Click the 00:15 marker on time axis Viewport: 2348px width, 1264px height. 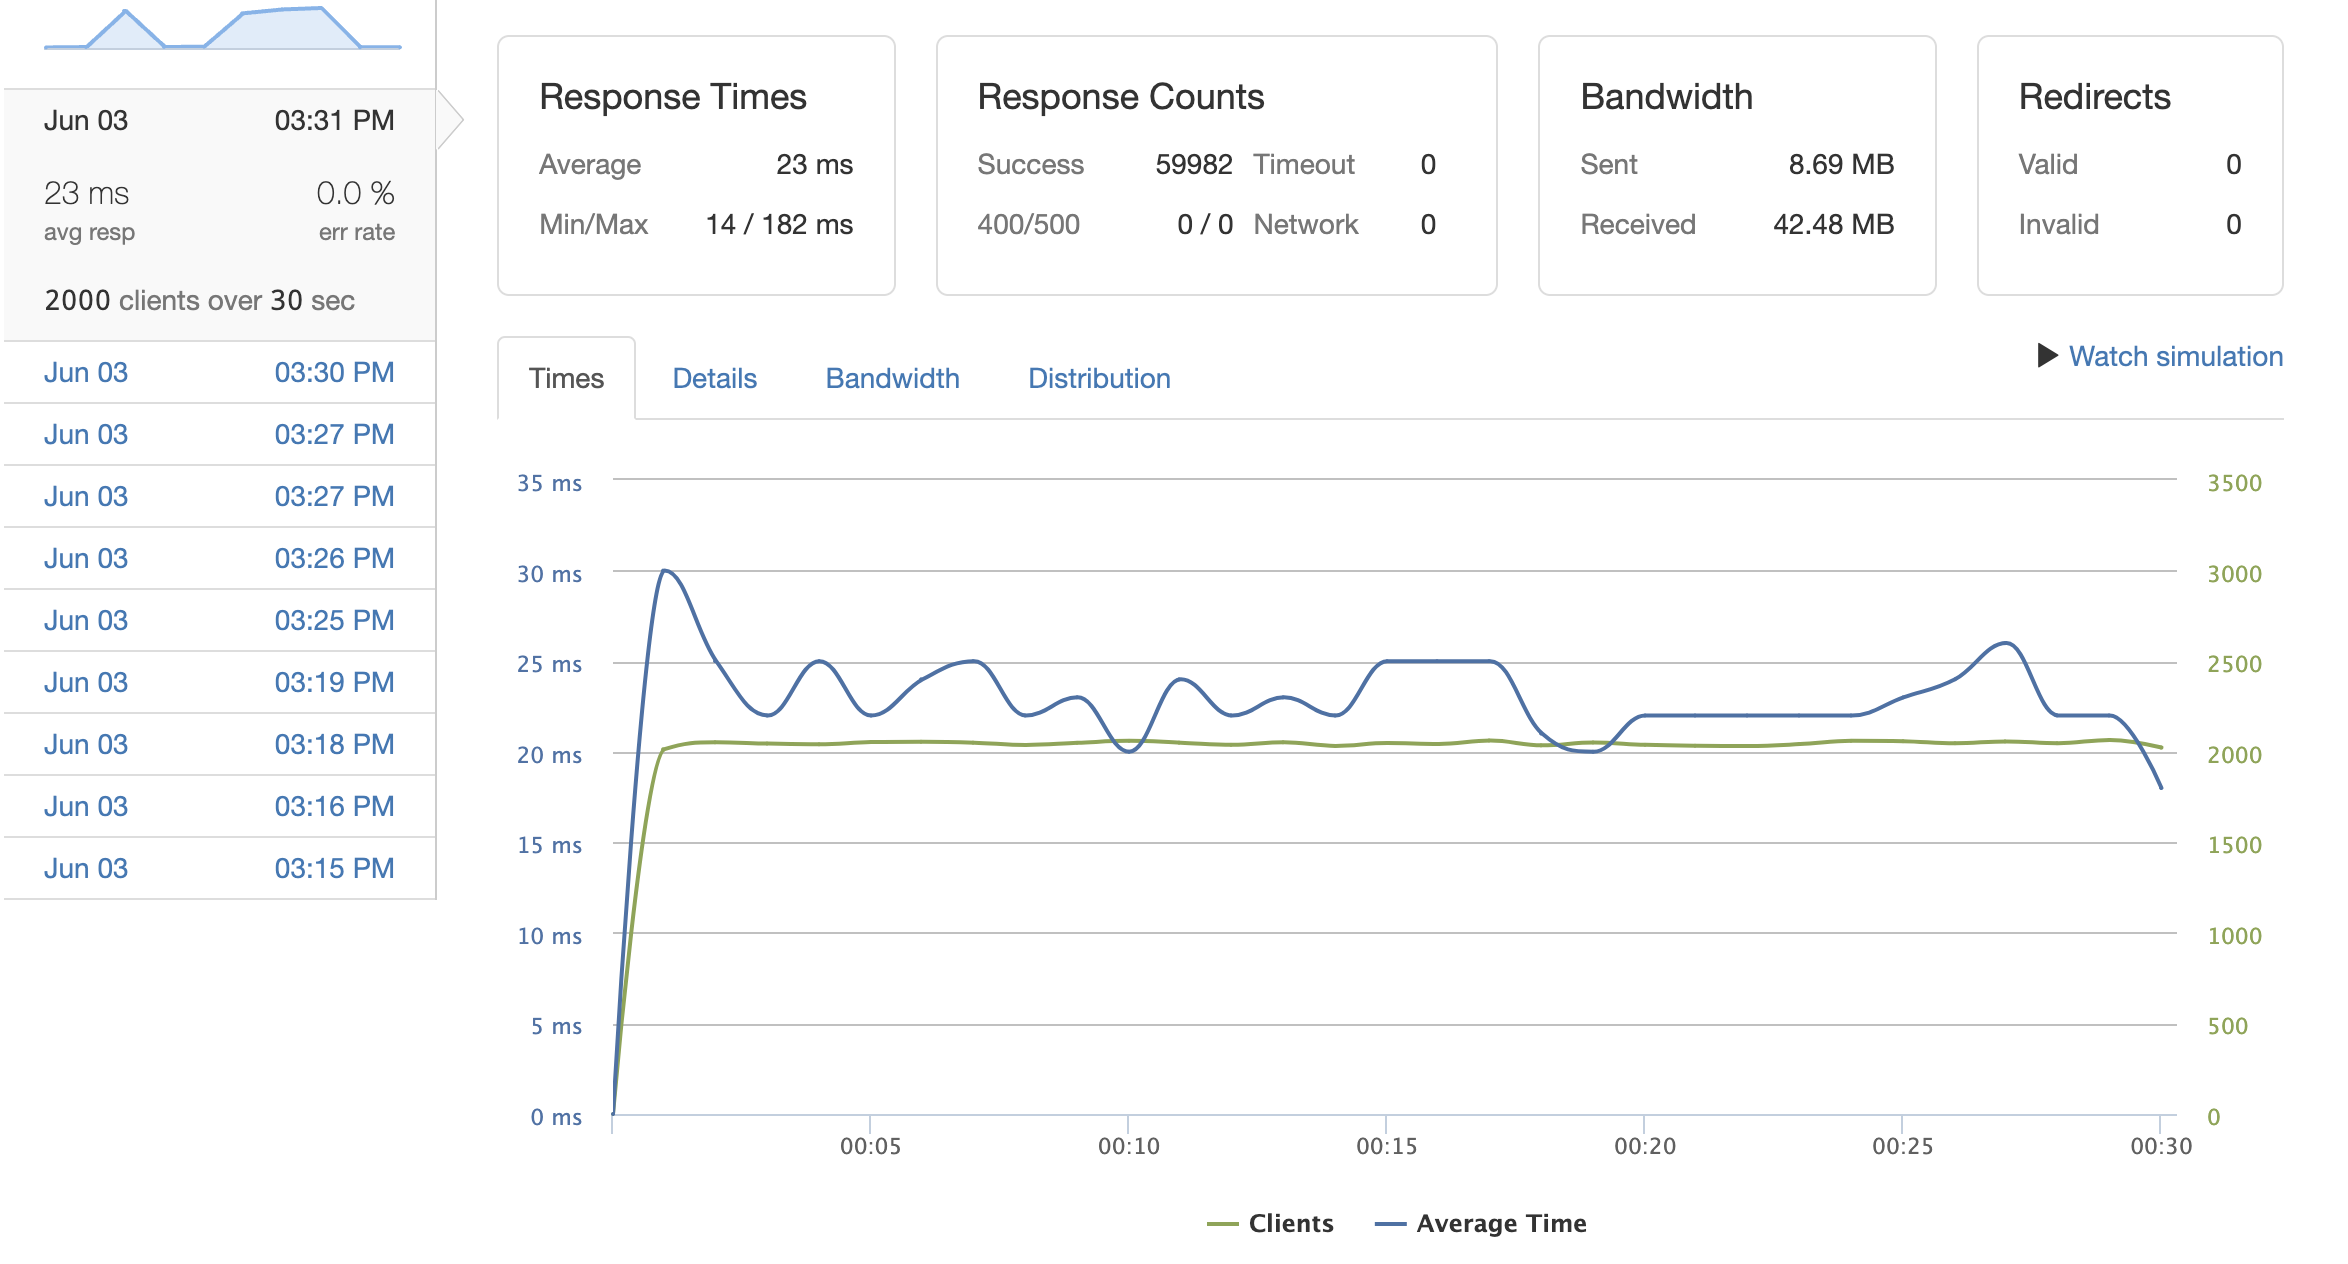click(x=1386, y=1146)
